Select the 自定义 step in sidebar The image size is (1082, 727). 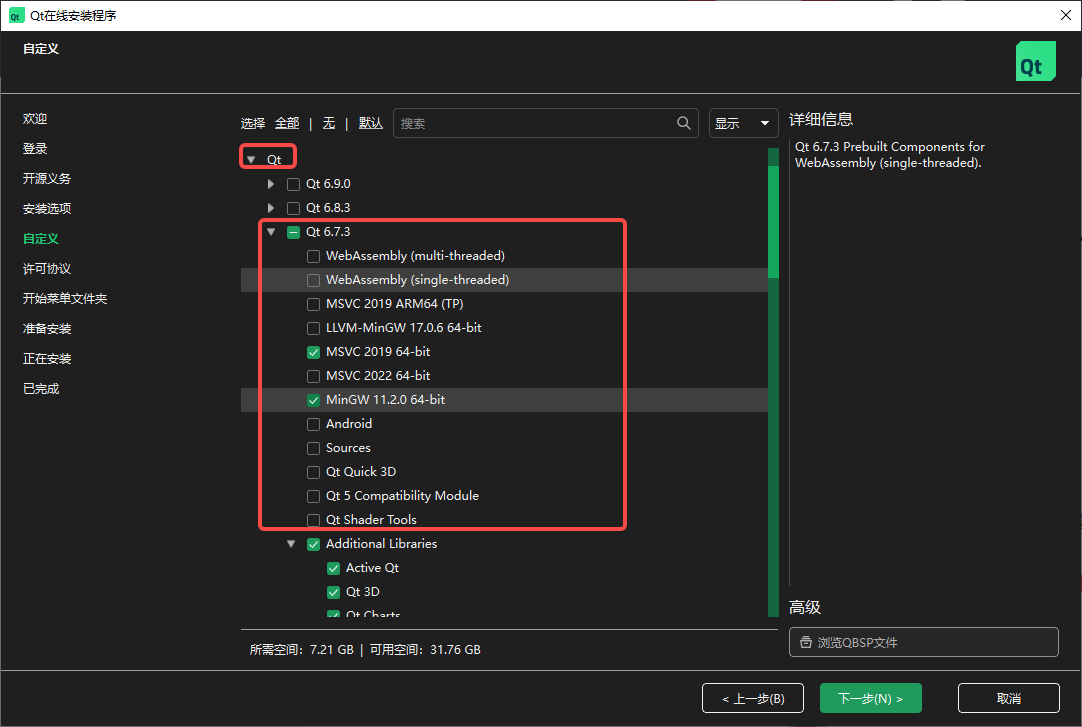point(41,239)
